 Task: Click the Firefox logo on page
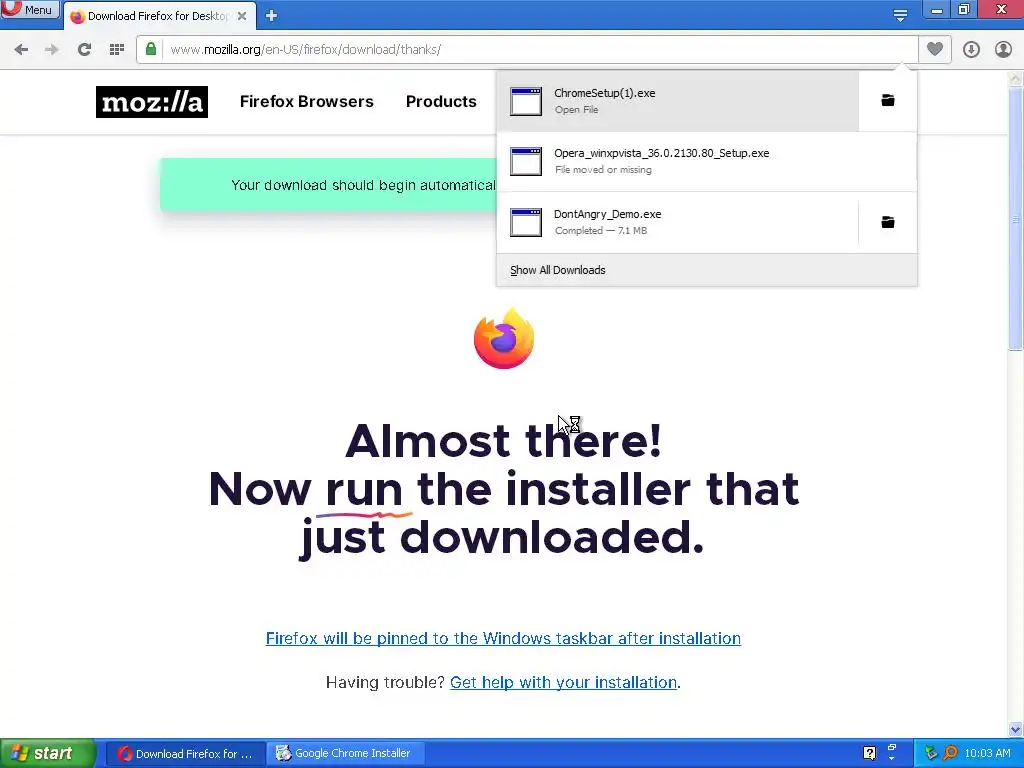(x=504, y=338)
